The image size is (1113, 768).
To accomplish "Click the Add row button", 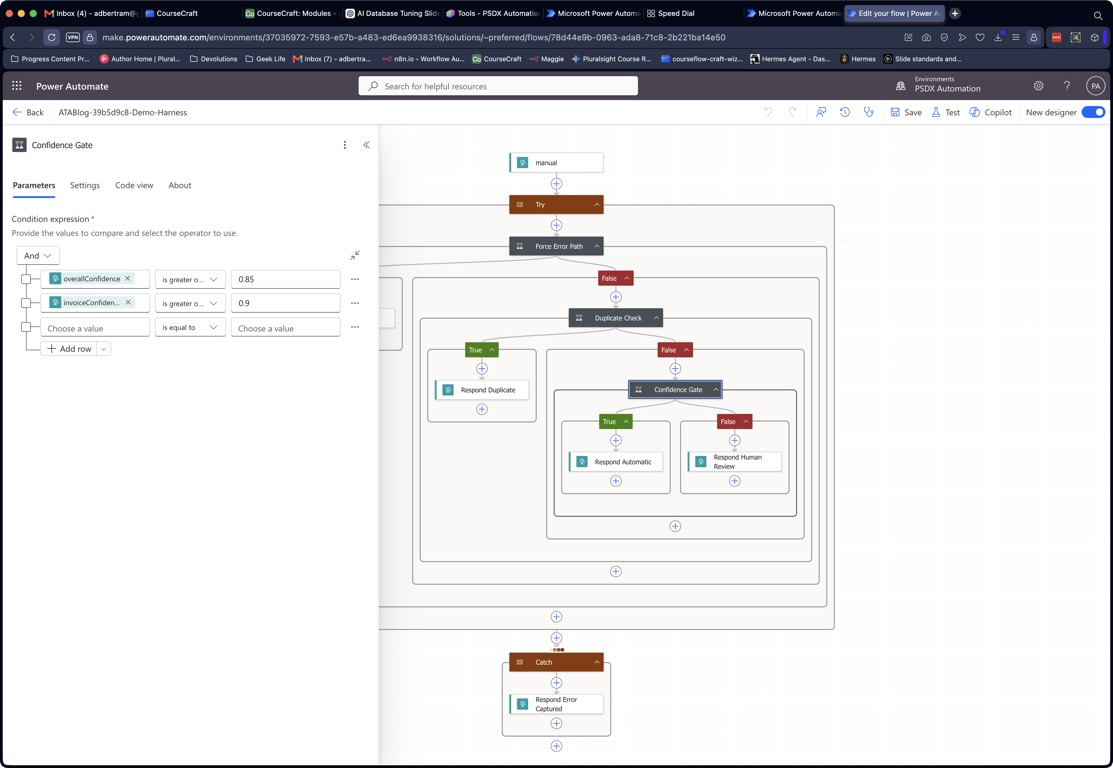I will coord(69,349).
